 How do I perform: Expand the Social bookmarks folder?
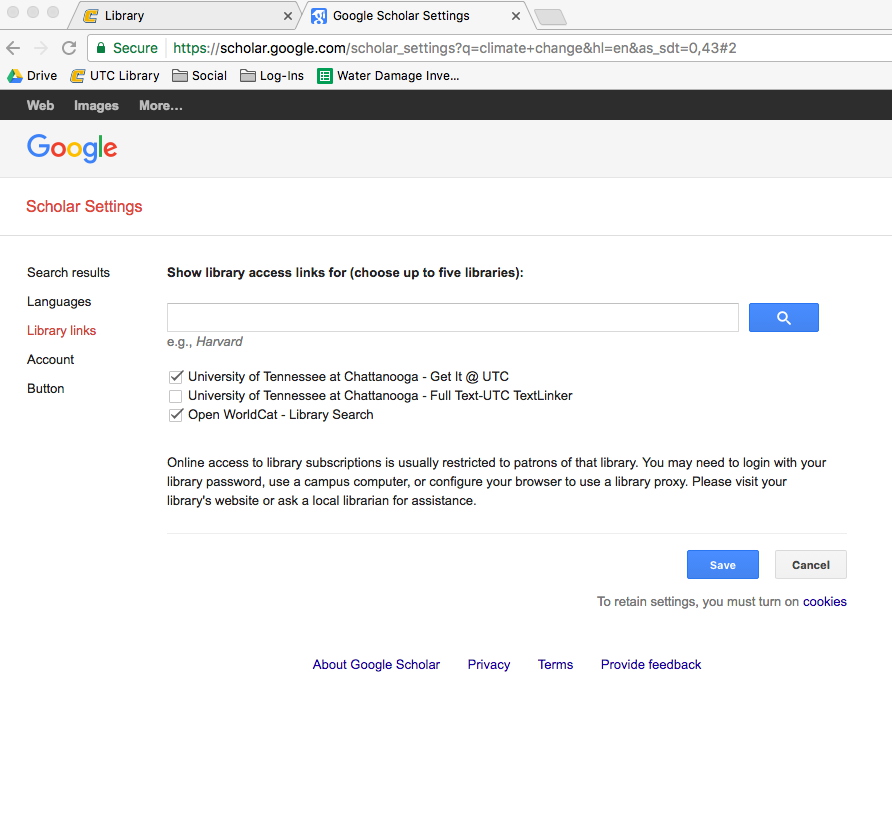(x=199, y=76)
